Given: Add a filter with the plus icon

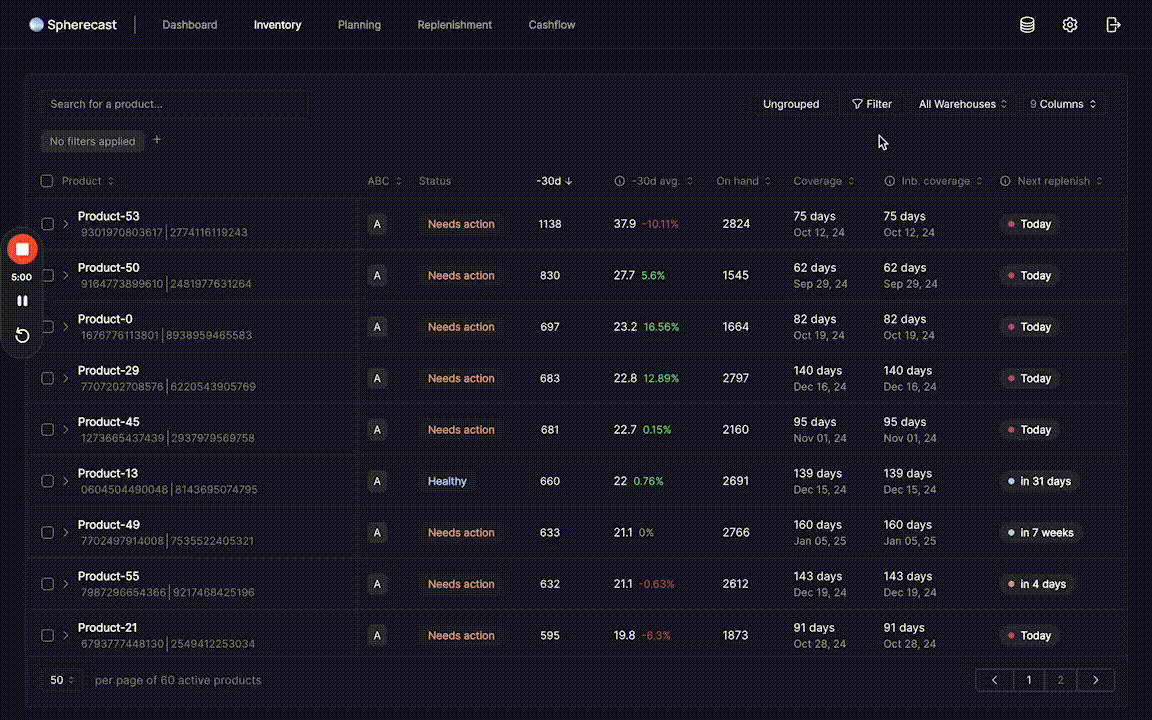Looking at the screenshot, I should pyautogui.click(x=157, y=141).
